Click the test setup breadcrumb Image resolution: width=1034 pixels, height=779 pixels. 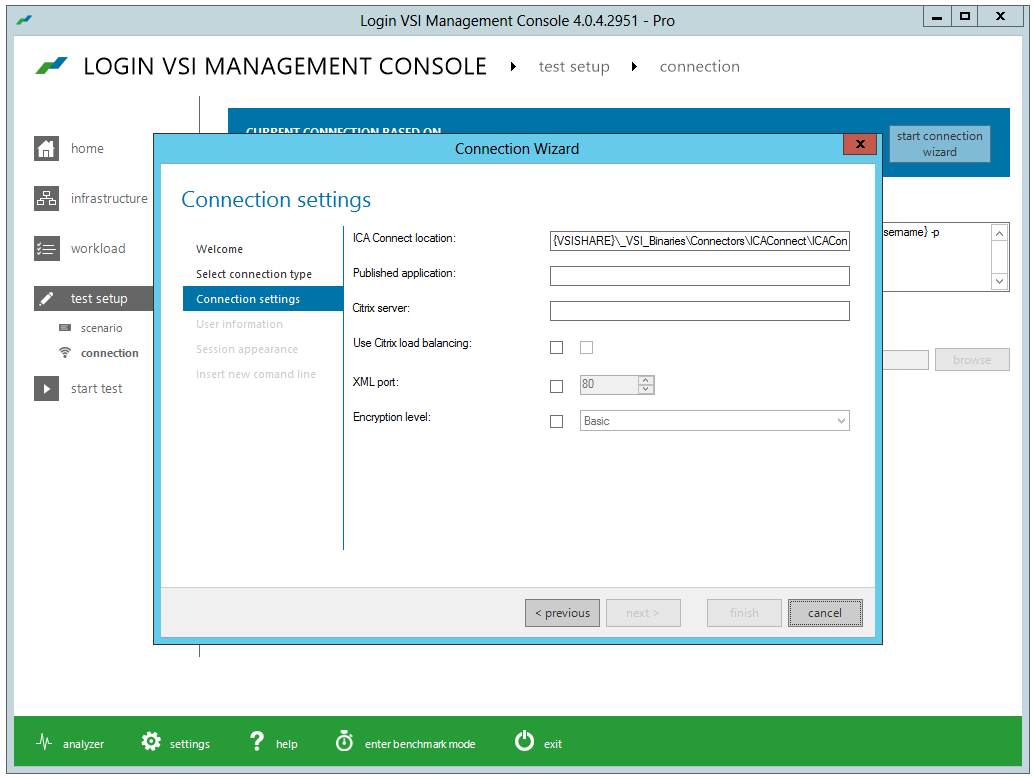(x=574, y=67)
